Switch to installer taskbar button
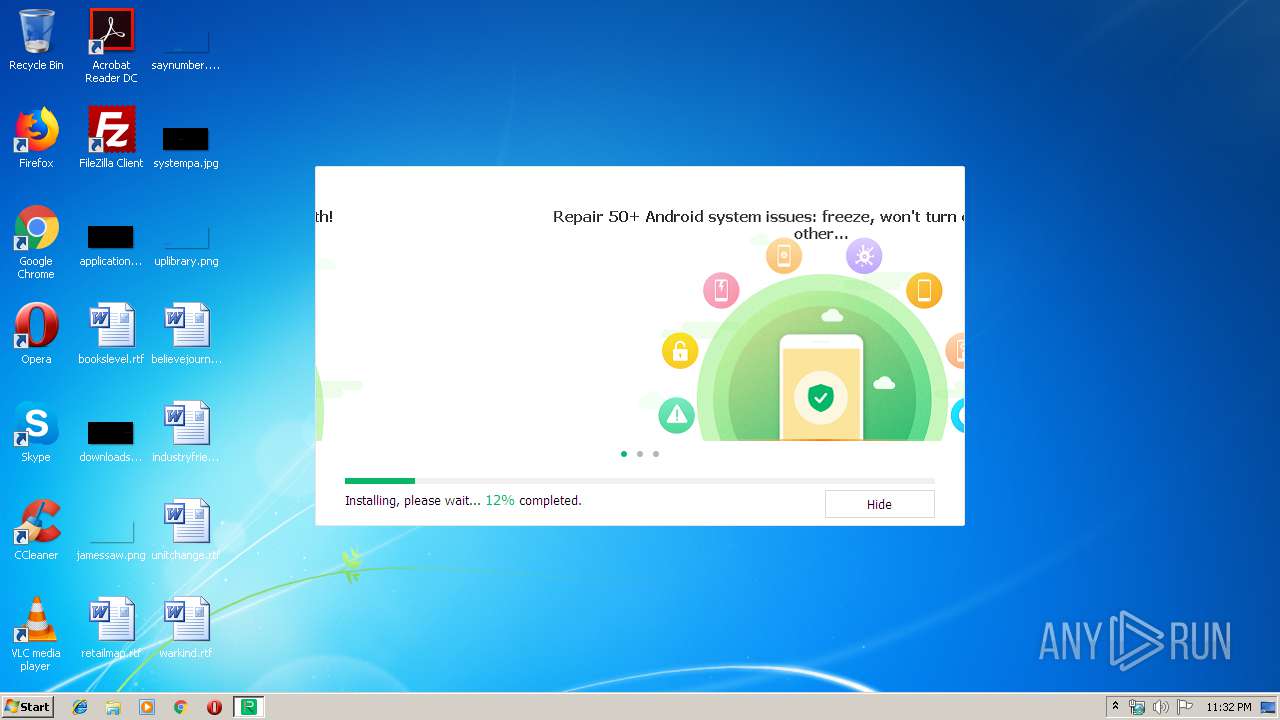This screenshot has width=1280, height=720. click(x=248, y=707)
